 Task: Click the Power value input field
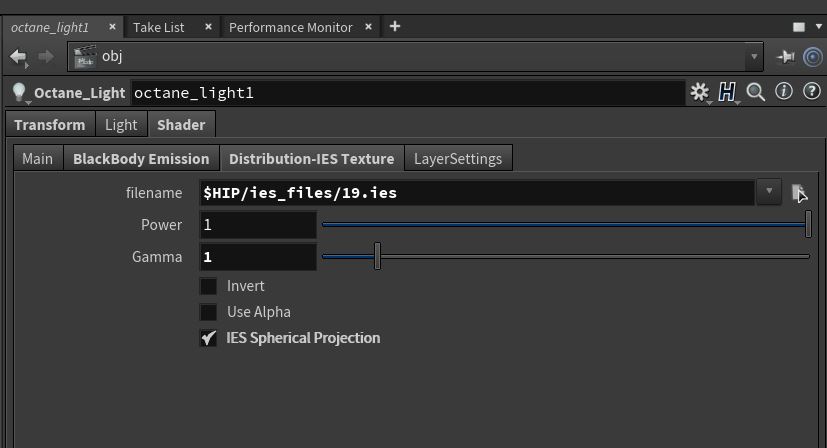[258, 225]
